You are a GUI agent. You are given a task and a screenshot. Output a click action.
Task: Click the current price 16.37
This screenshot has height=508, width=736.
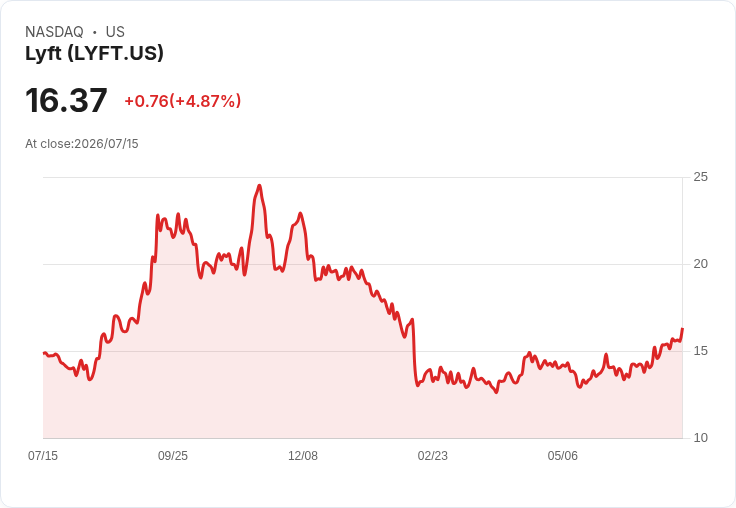click(x=66, y=100)
